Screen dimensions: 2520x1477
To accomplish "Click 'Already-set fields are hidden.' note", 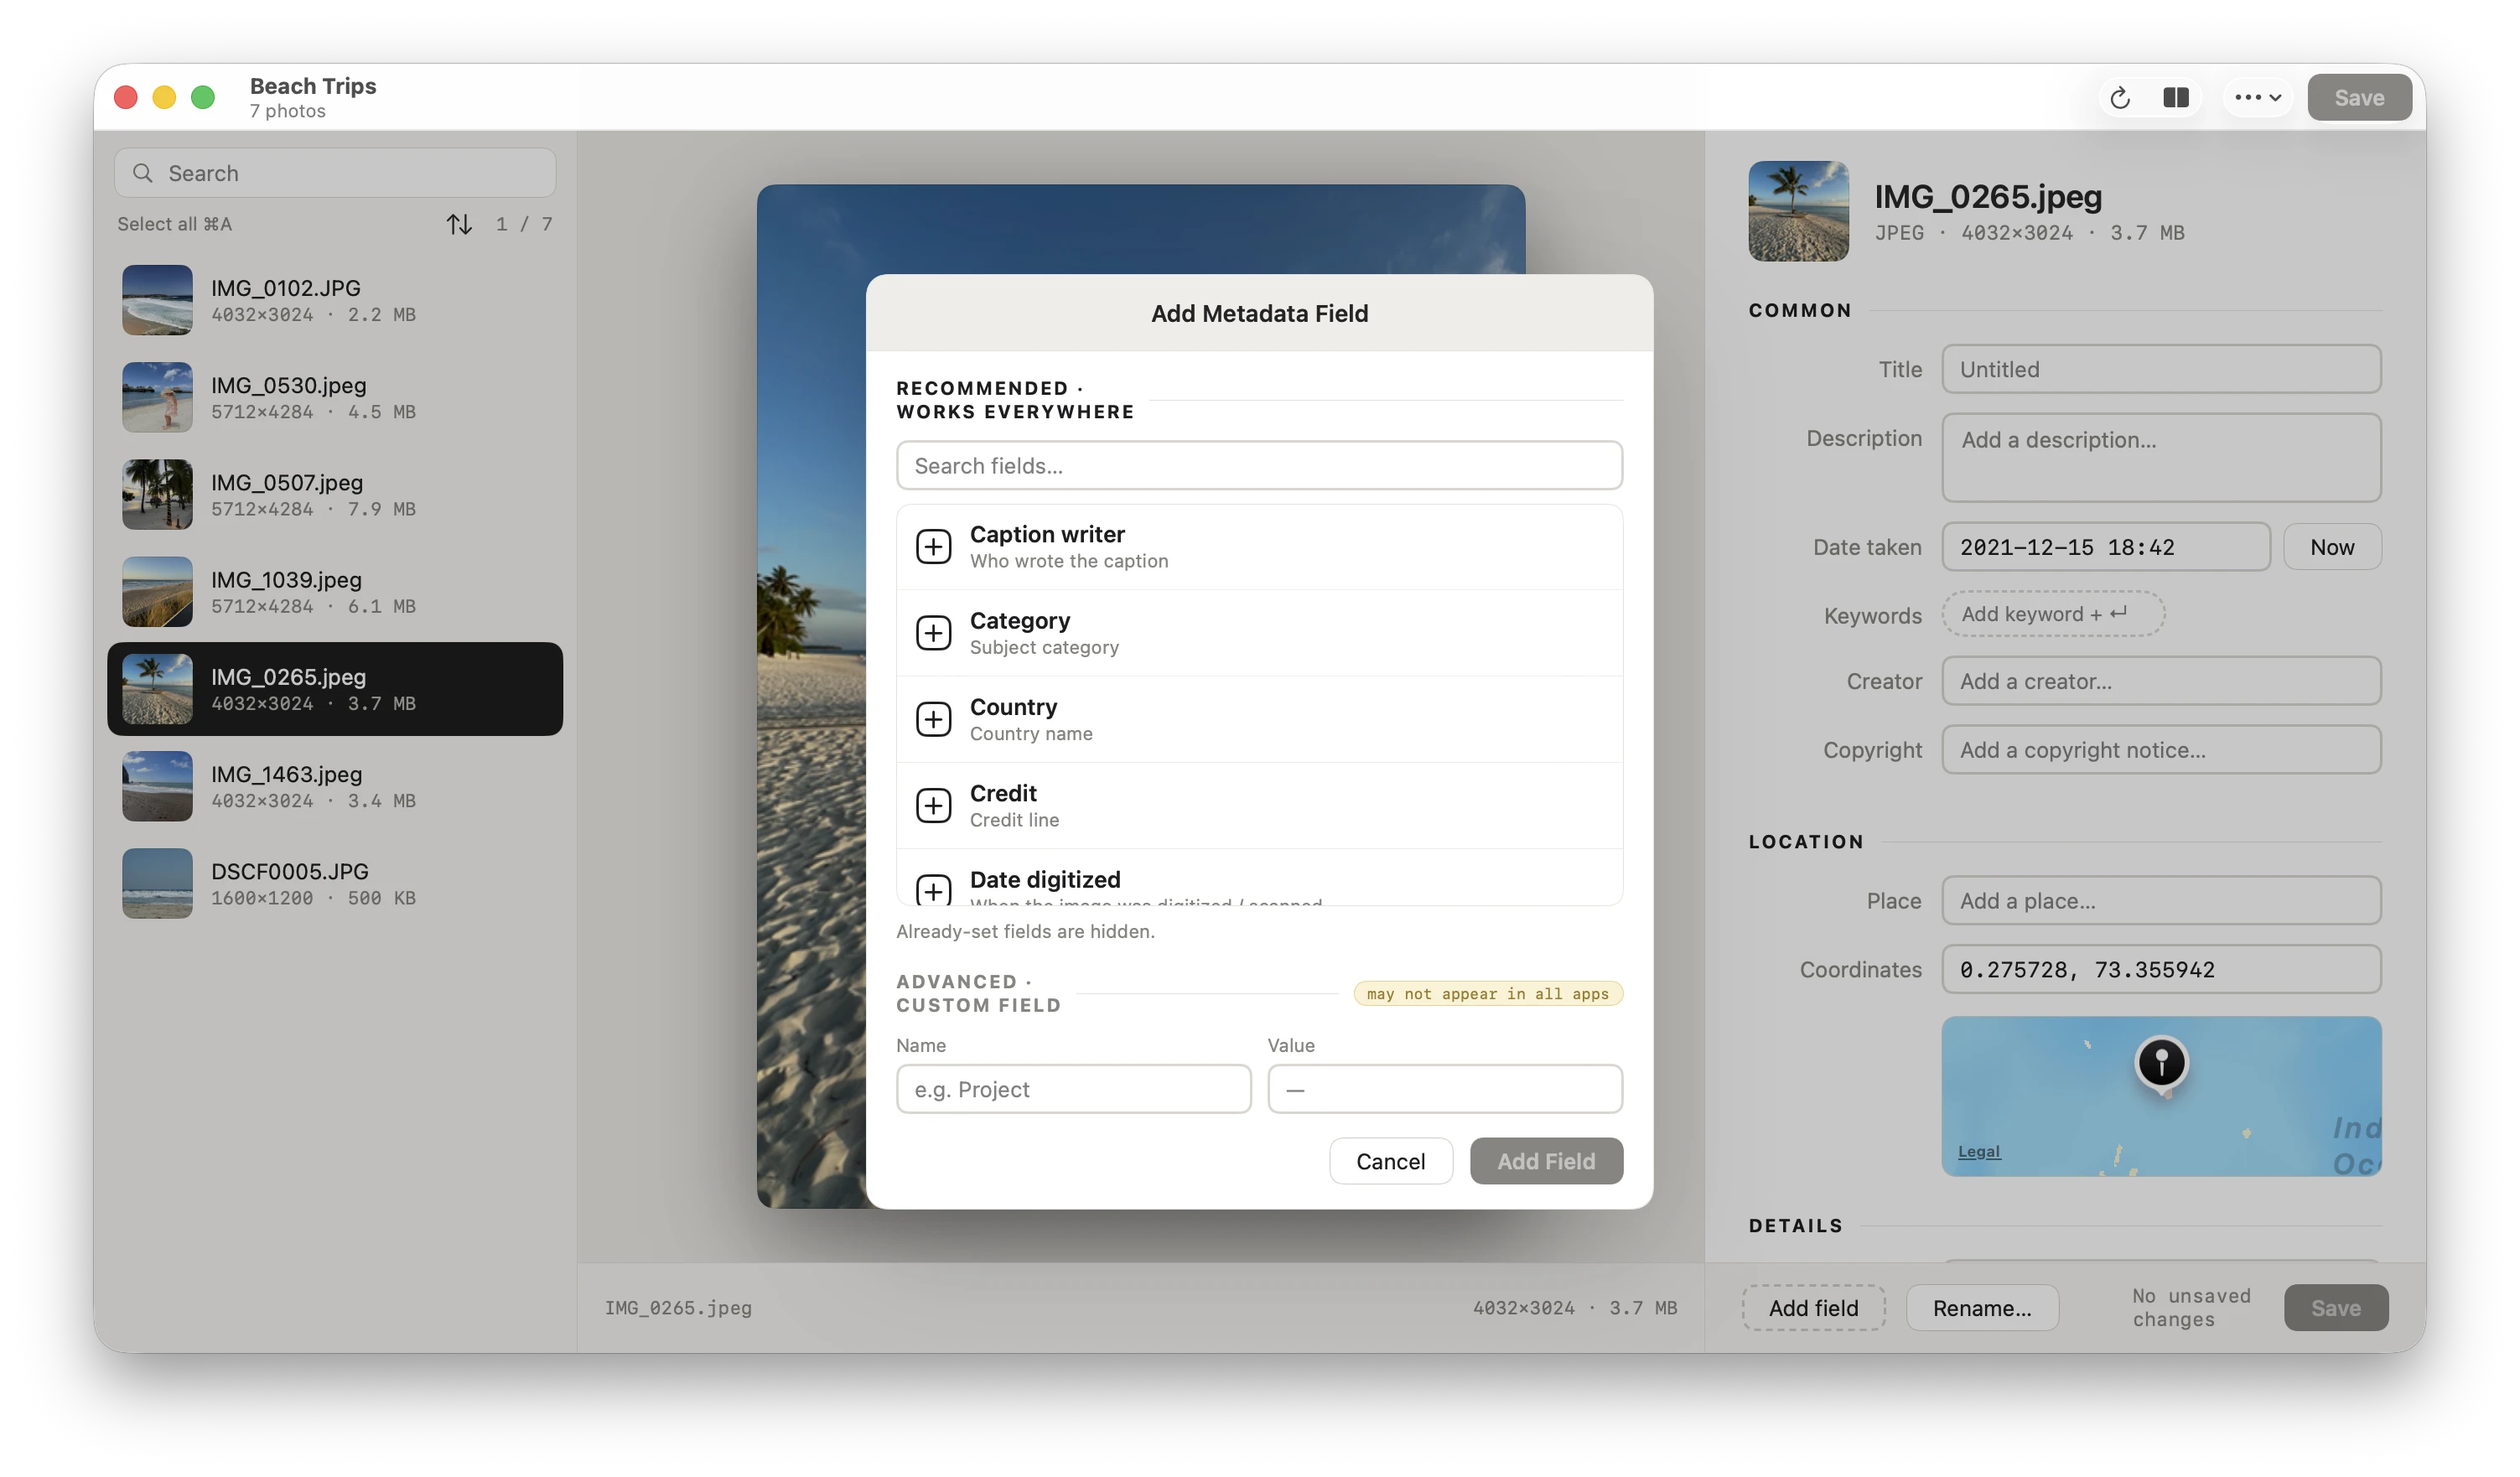I will [1025, 931].
